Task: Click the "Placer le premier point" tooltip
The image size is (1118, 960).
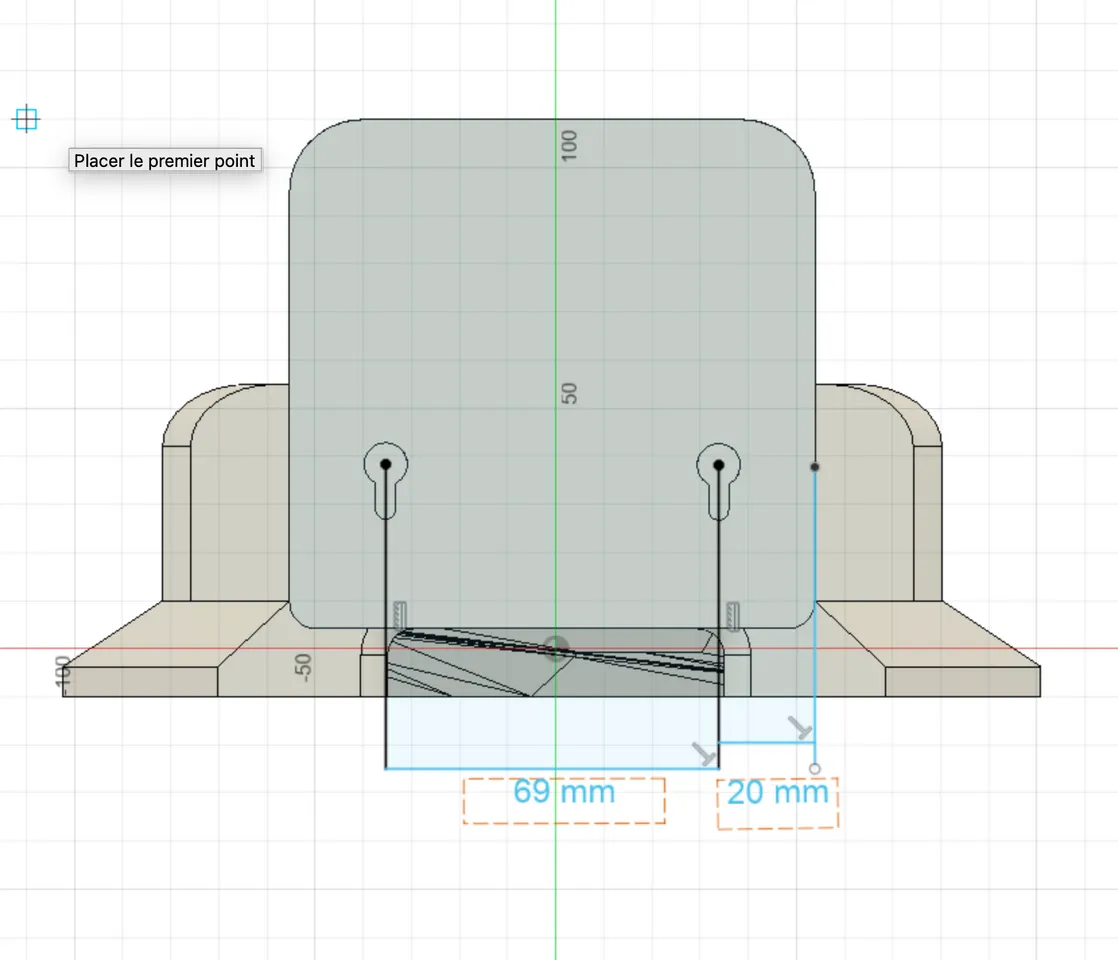Action: coord(165,160)
